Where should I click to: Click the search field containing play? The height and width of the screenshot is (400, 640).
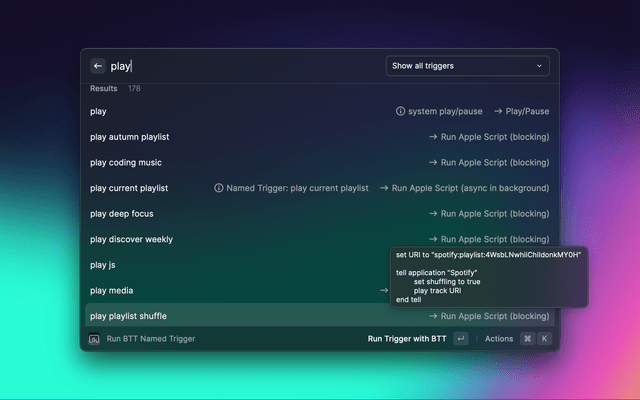[x=240, y=66]
